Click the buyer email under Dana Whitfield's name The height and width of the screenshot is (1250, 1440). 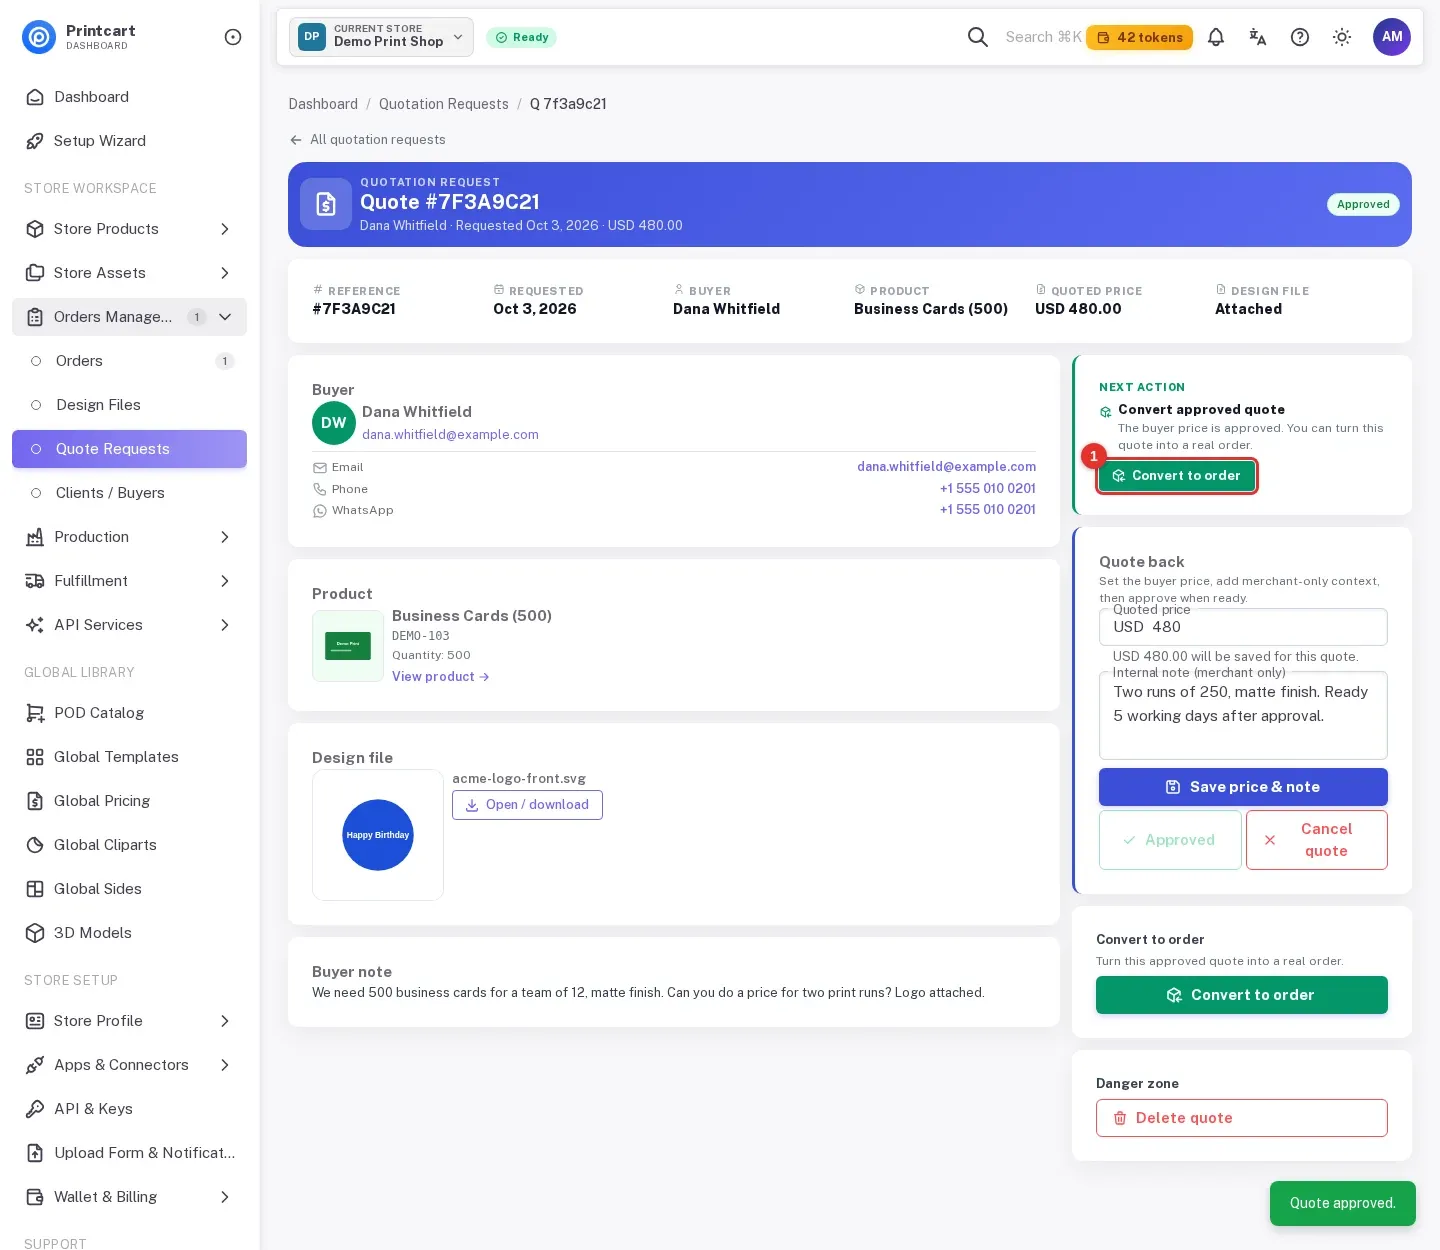(450, 435)
